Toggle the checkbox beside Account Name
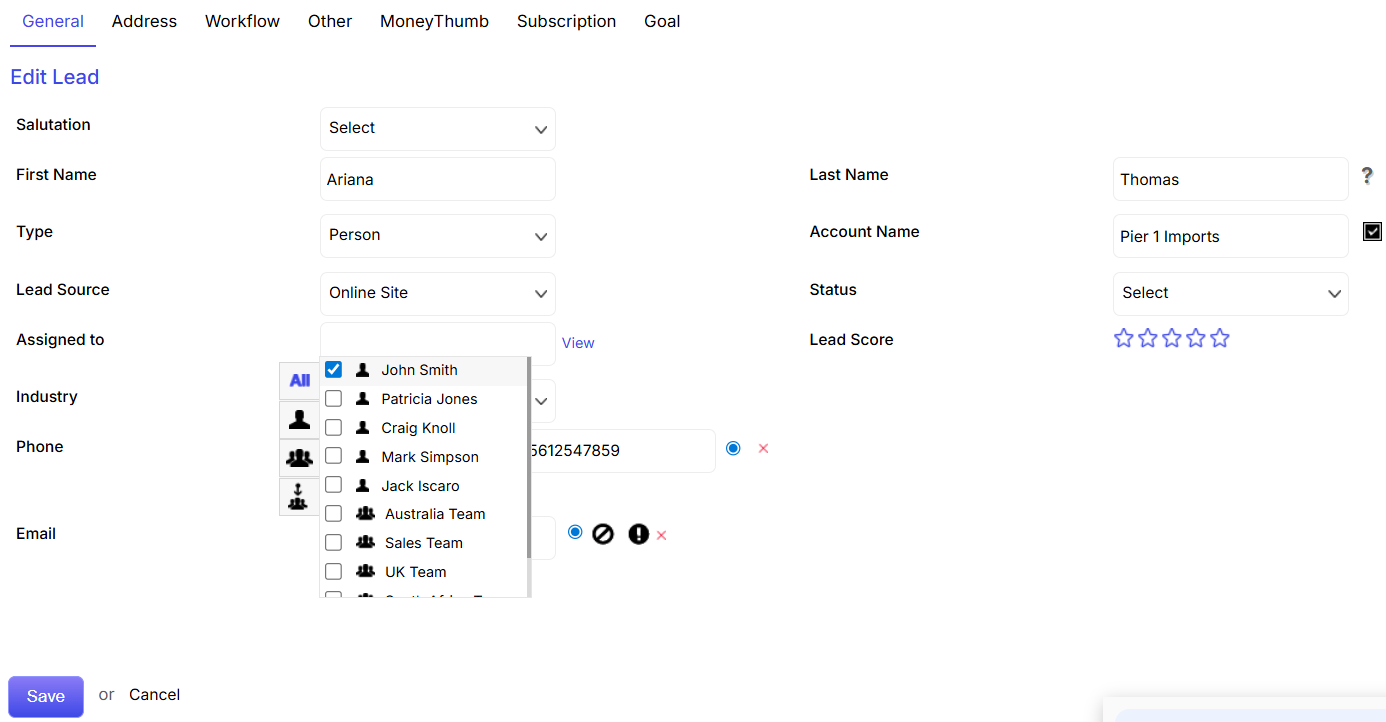The width and height of the screenshot is (1386, 722). 1372,231
